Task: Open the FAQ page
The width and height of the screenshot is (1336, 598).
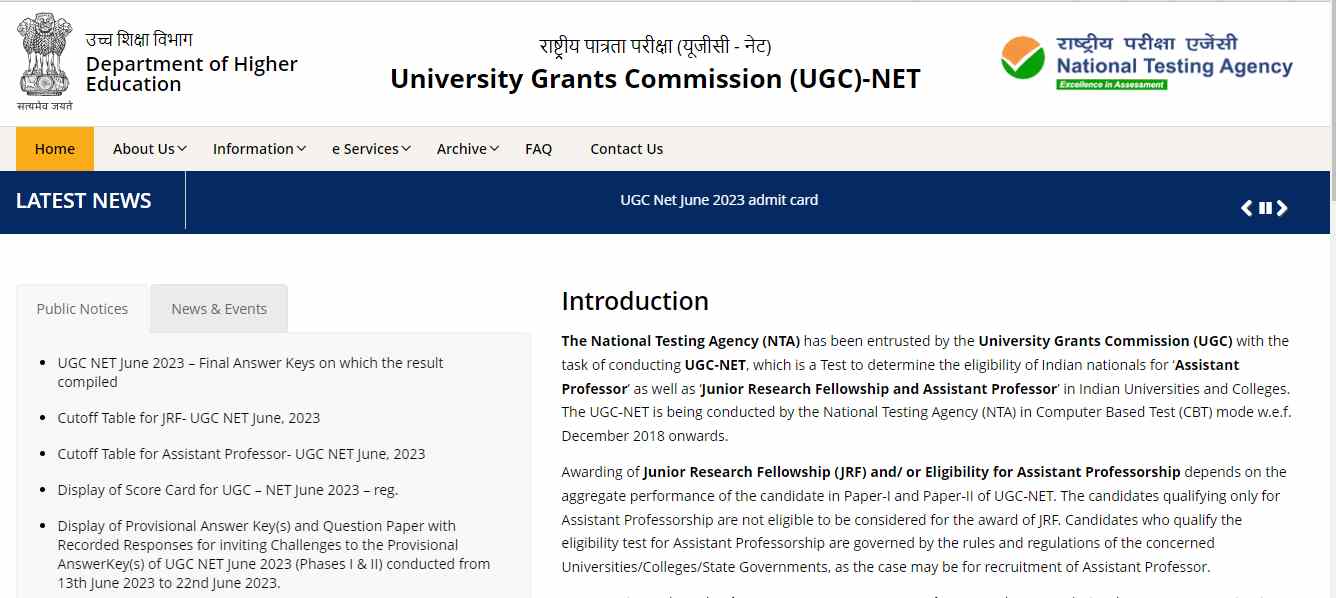Action: pyautogui.click(x=538, y=149)
